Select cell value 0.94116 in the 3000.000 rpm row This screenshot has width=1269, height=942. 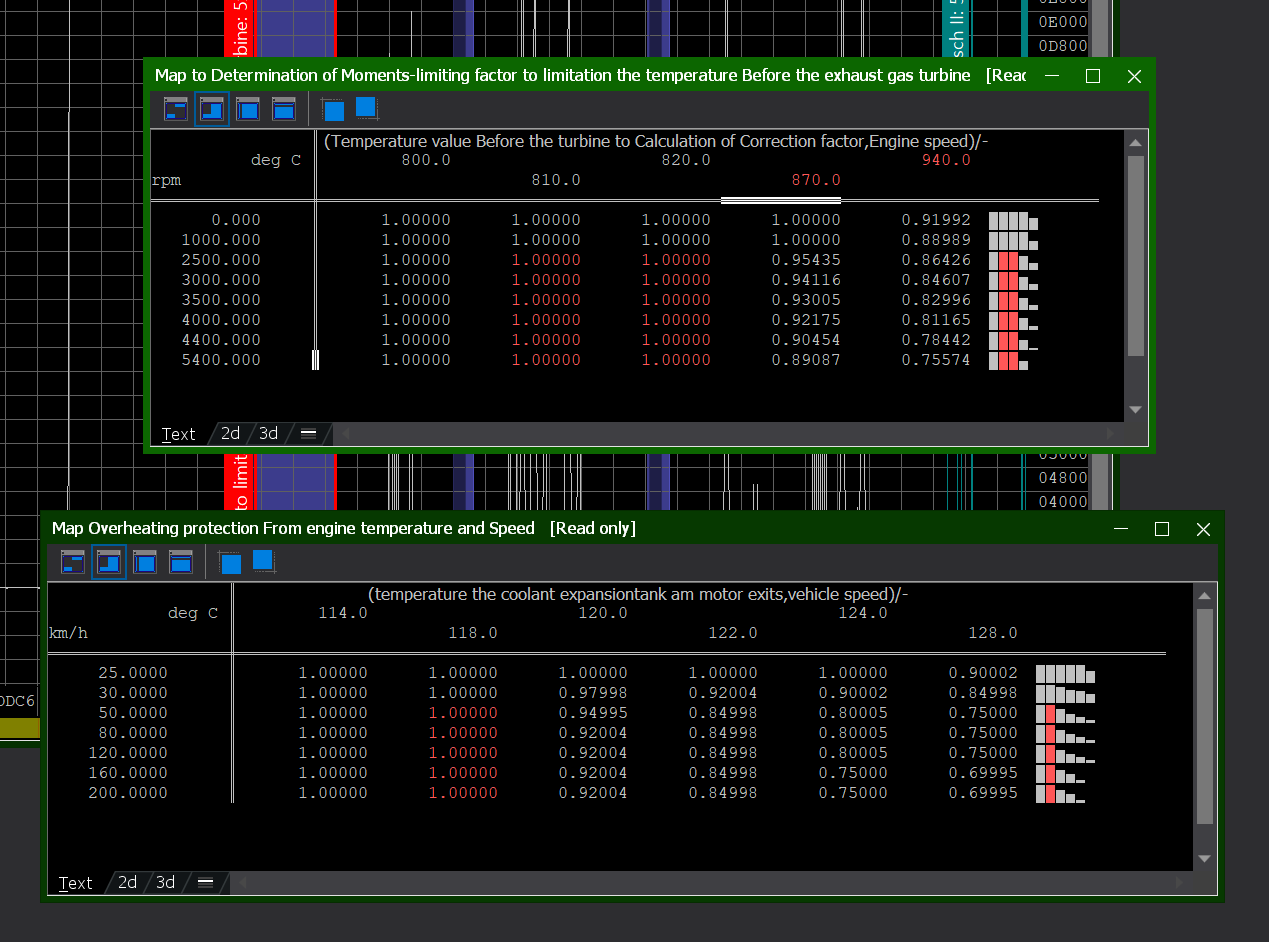coord(806,280)
